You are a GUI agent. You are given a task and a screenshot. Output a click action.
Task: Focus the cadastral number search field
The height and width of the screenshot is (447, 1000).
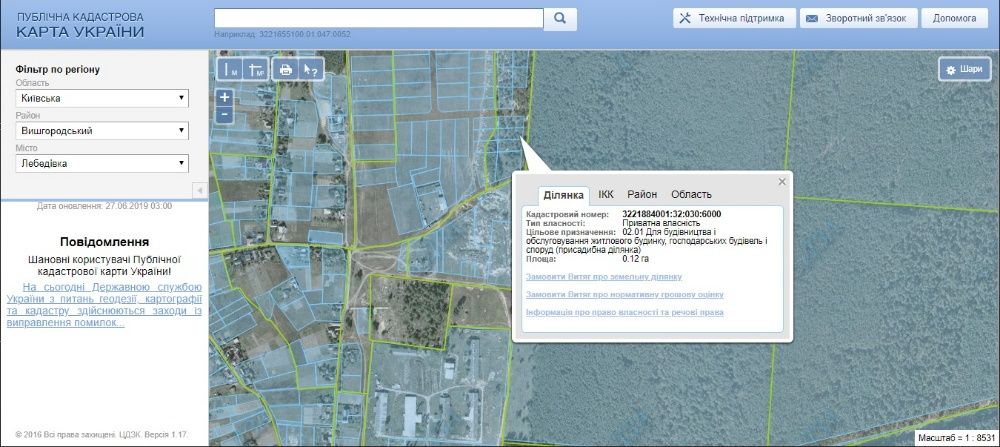tap(379, 18)
